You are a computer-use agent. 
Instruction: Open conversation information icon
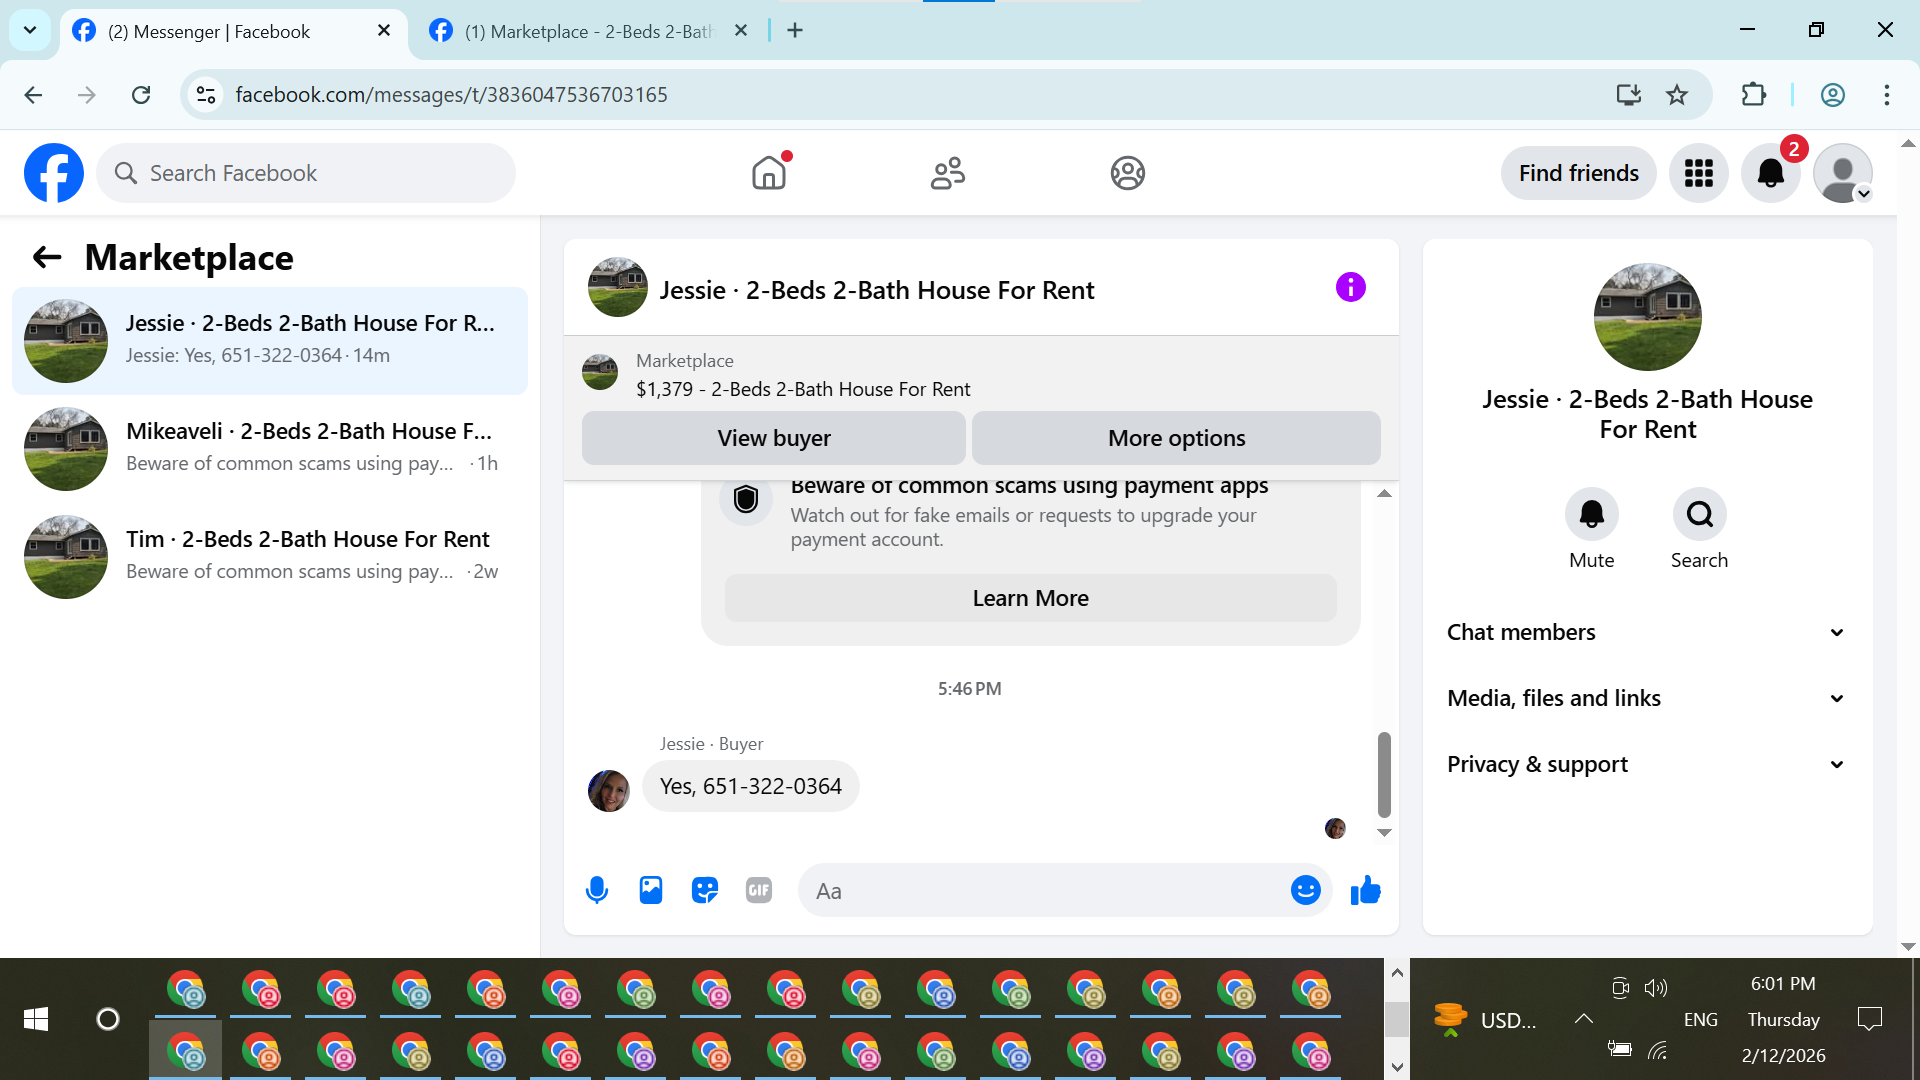(x=1351, y=288)
